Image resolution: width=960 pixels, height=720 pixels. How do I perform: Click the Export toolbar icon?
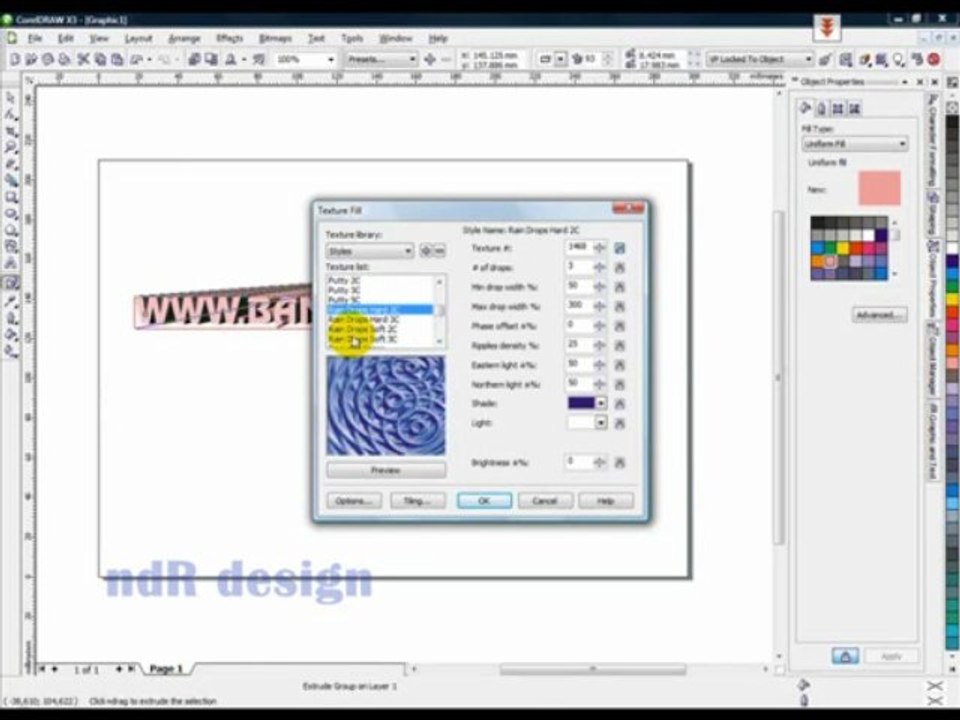coord(211,59)
